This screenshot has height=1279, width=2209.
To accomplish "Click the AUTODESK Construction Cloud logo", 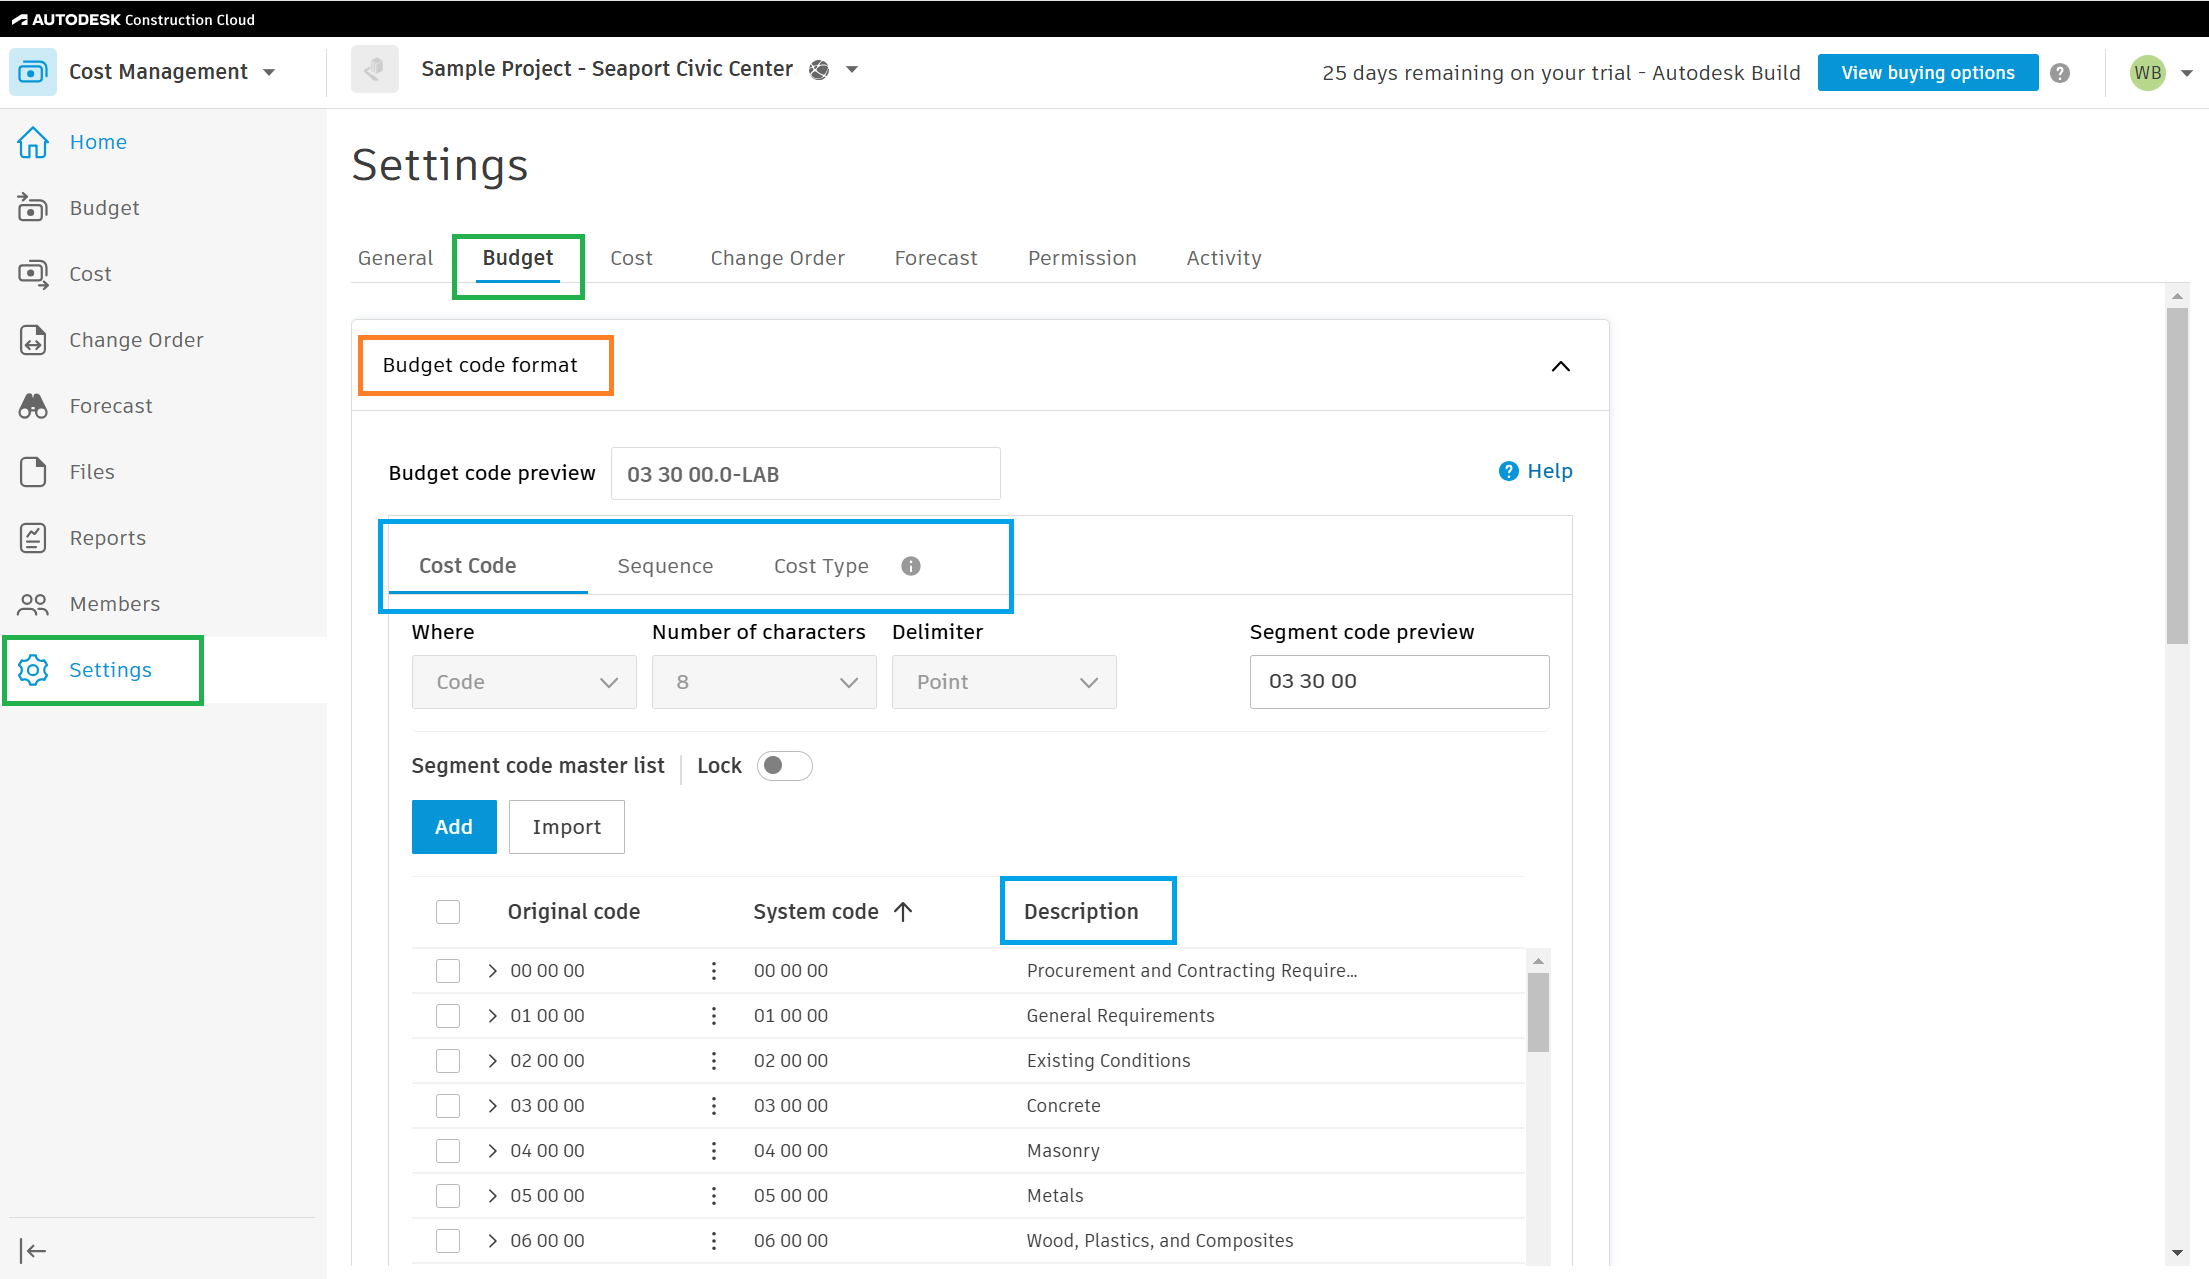I will pyautogui.click(x=133, y=19).
